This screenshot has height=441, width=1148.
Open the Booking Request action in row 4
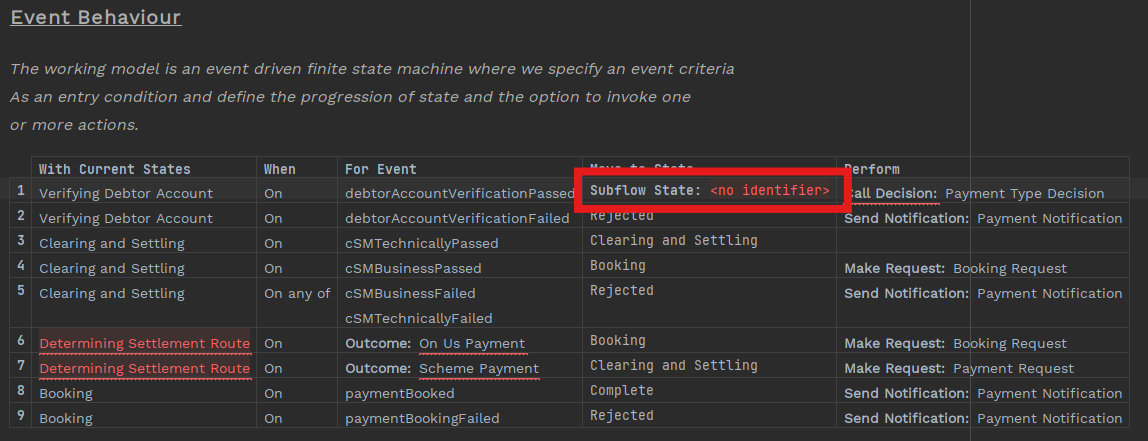point(1009,268)
